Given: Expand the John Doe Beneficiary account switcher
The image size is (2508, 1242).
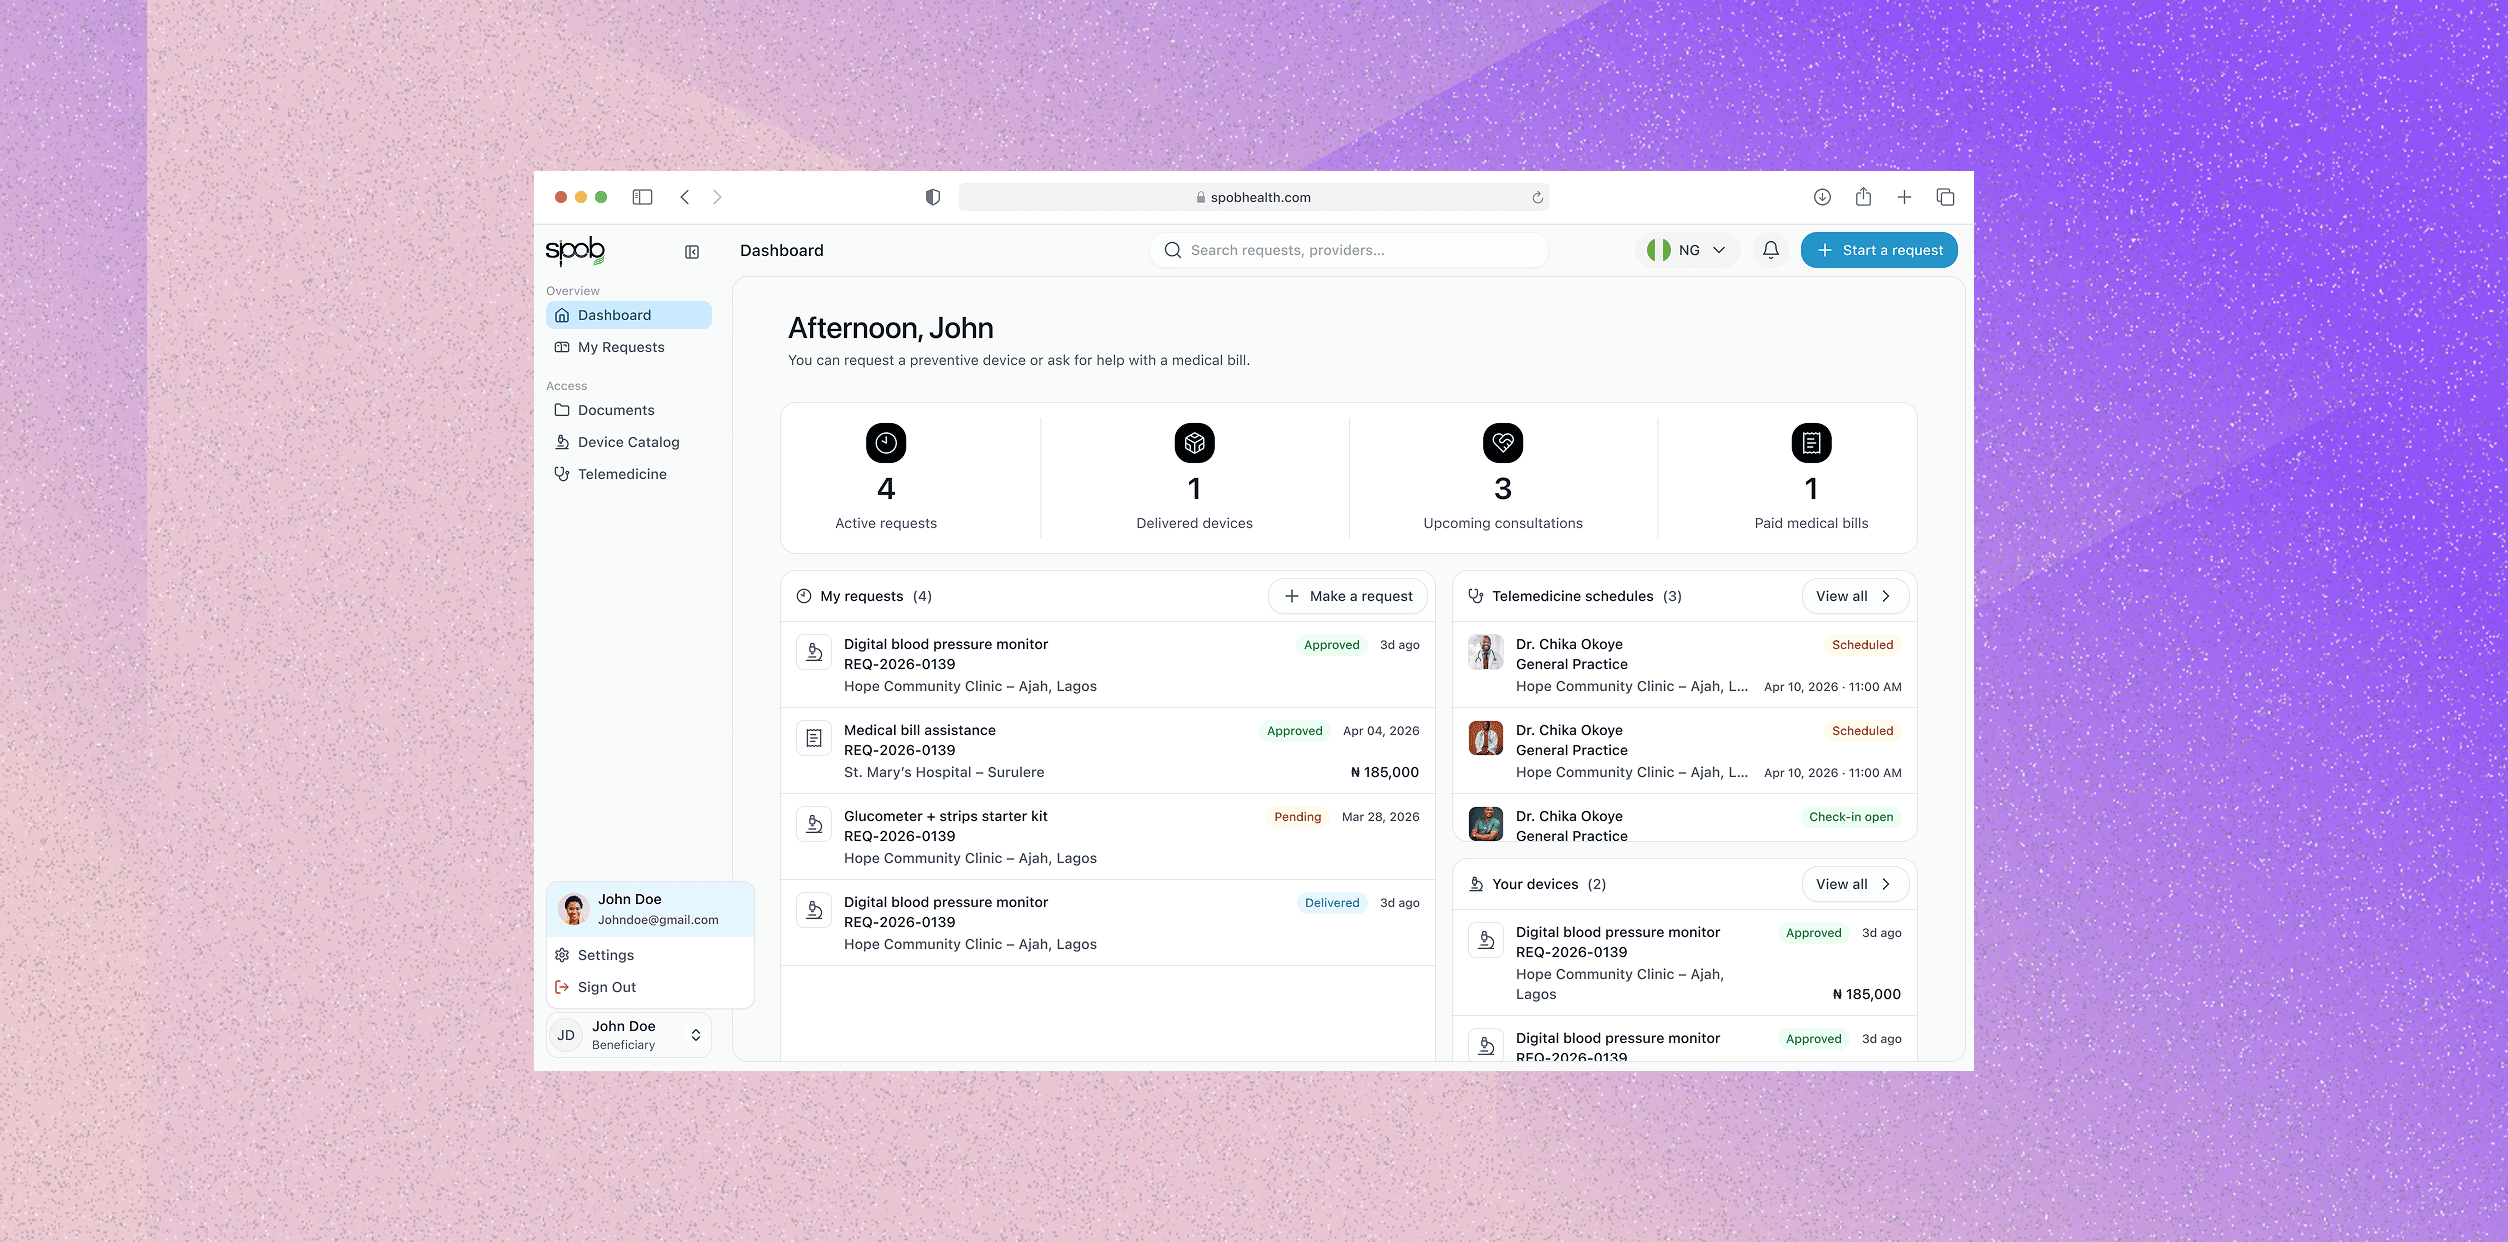Looking at the screenshot, I should [629, 1035].
